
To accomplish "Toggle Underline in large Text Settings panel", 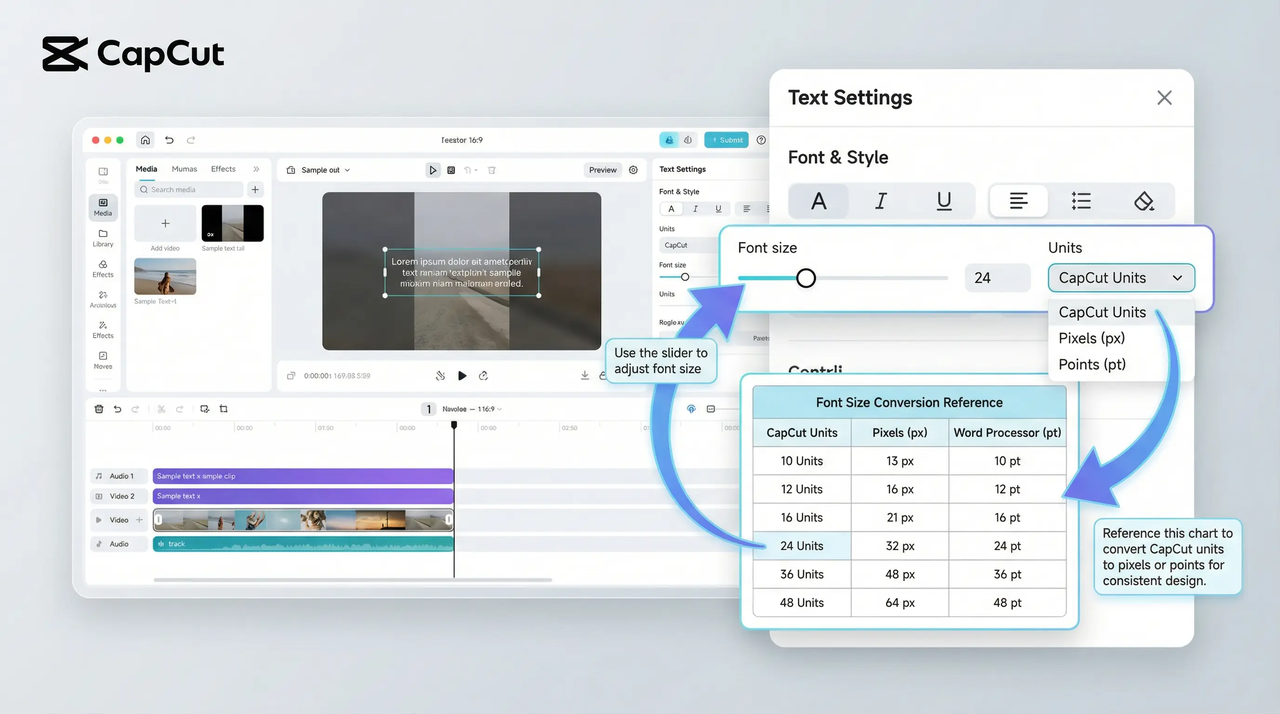I will pos(943,201).
